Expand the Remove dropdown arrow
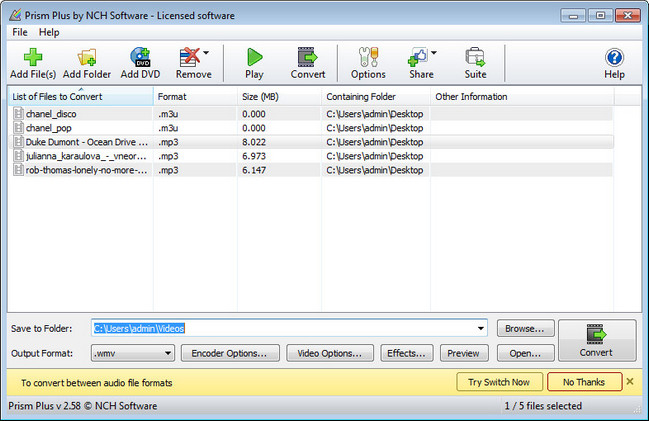Viewport: 649px width, 421px height. (x=206, y=52)
